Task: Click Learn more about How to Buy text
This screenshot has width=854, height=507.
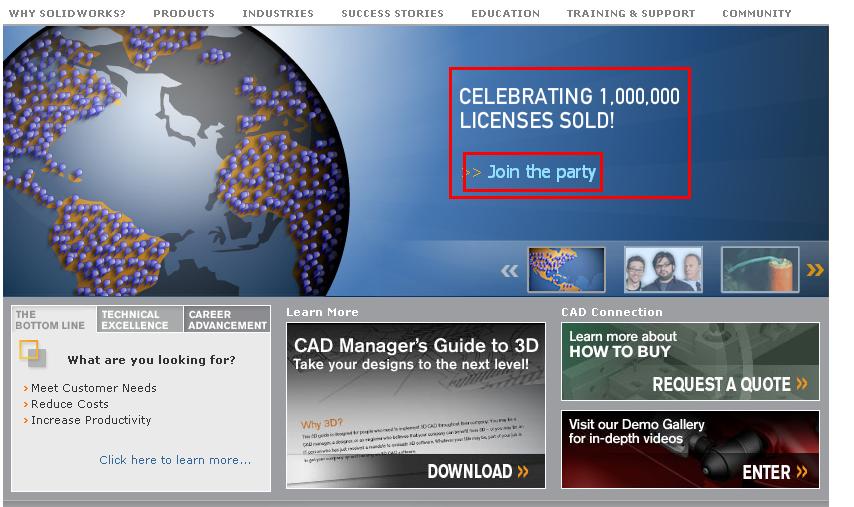Action: tap(623, 344)
